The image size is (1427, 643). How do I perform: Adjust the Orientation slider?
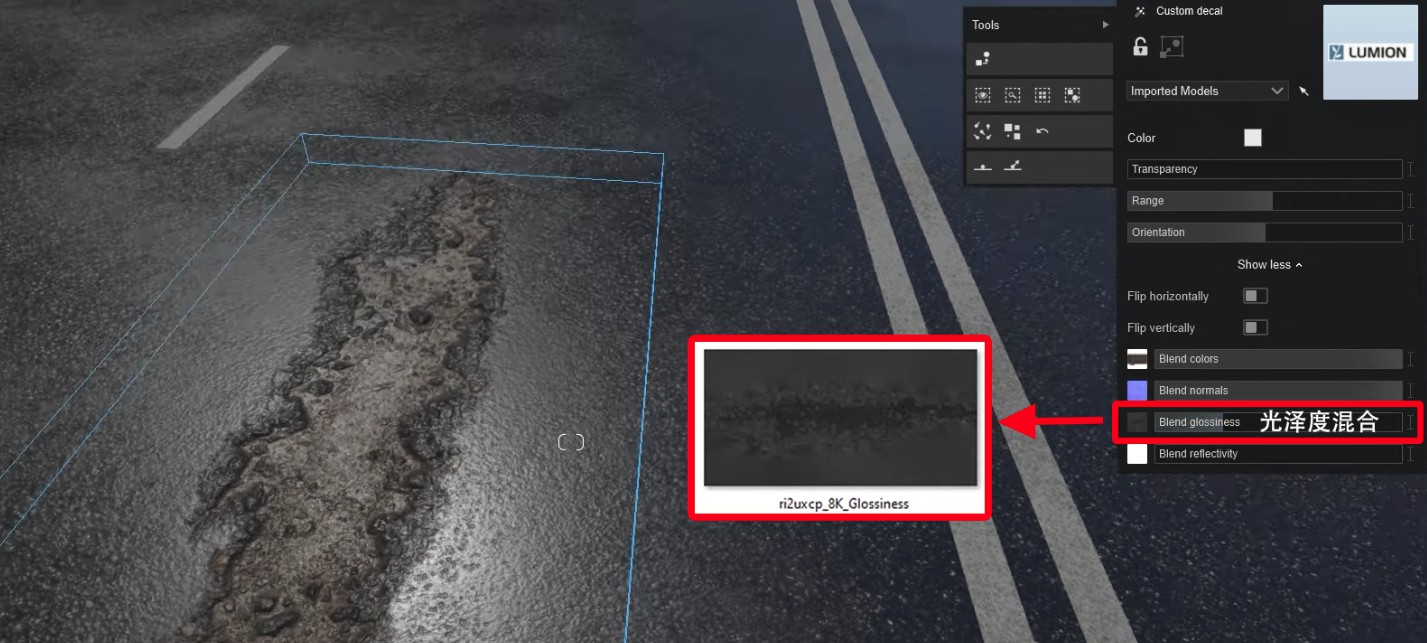point(1265,232)
